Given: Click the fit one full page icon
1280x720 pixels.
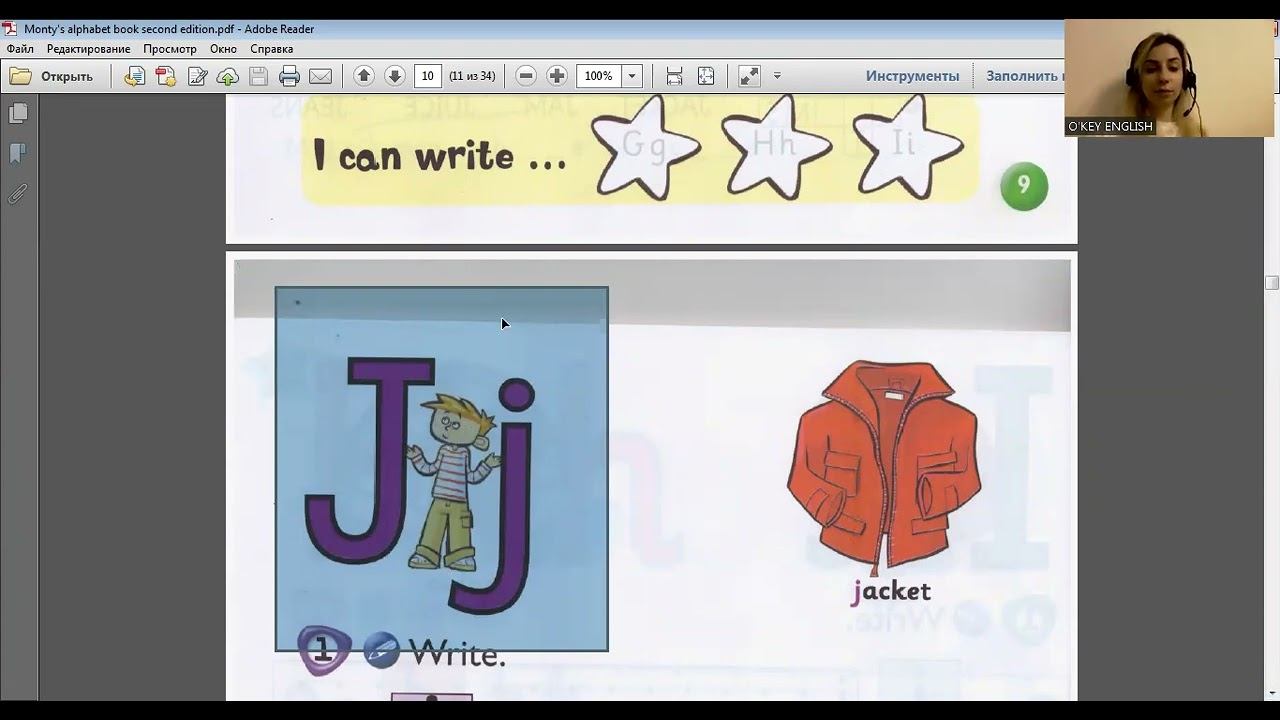Looking at the screenshot, I should point(706,76).
